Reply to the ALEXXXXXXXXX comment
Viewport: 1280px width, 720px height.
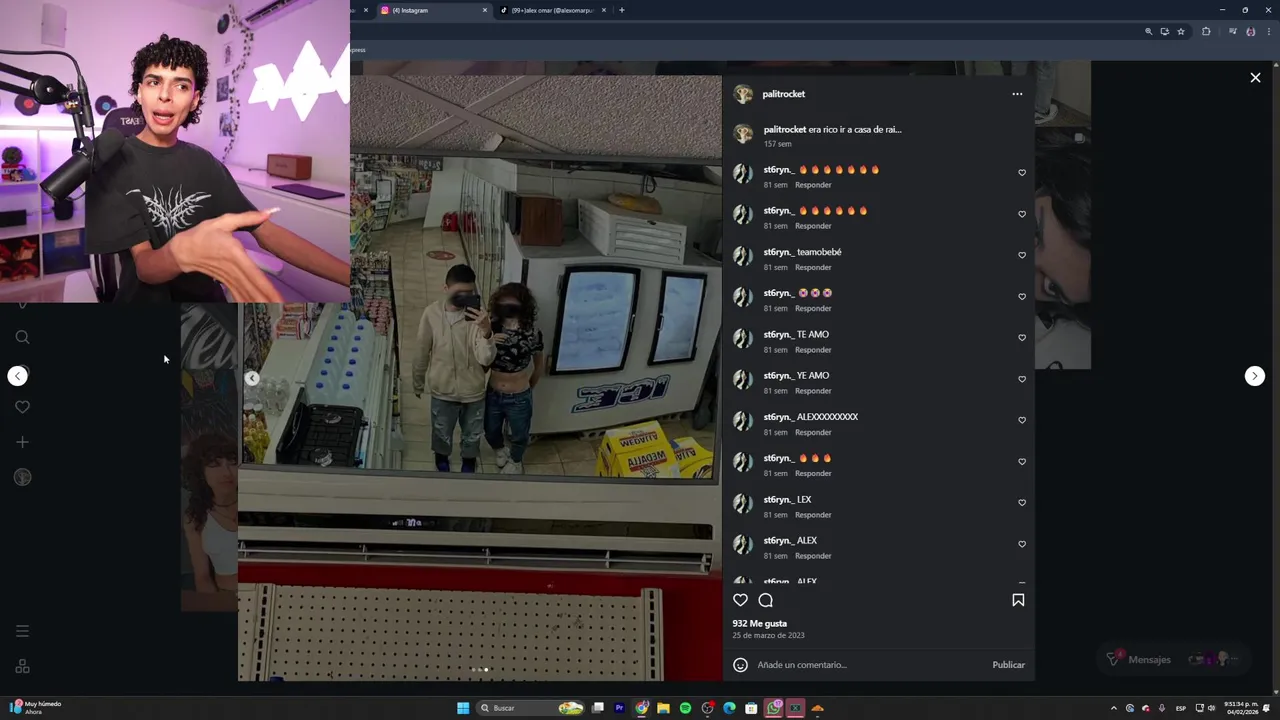click(x=813, y=432)
